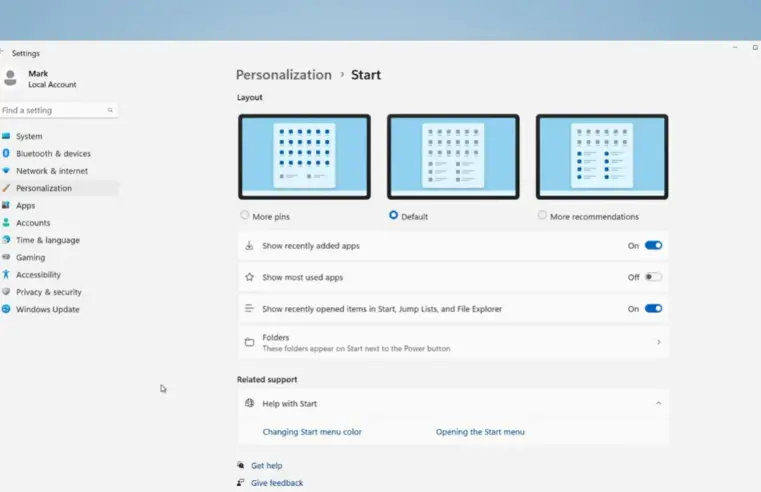This screenshot has width=761, height=492.
Task: Disable Show recently added apps toggle
Action: (653, 245)
